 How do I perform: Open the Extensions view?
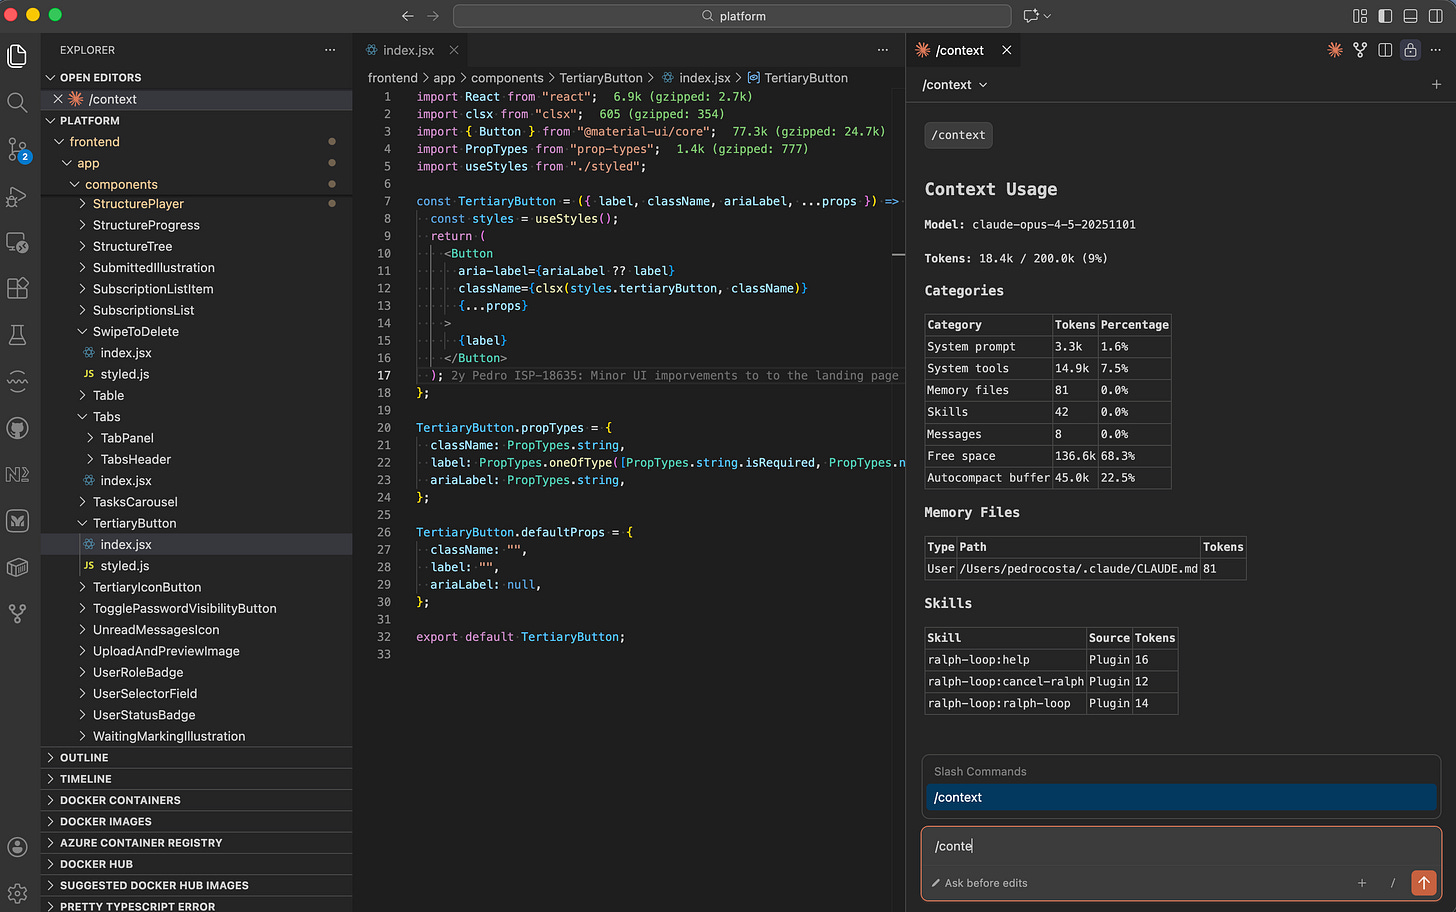point(17,288)
